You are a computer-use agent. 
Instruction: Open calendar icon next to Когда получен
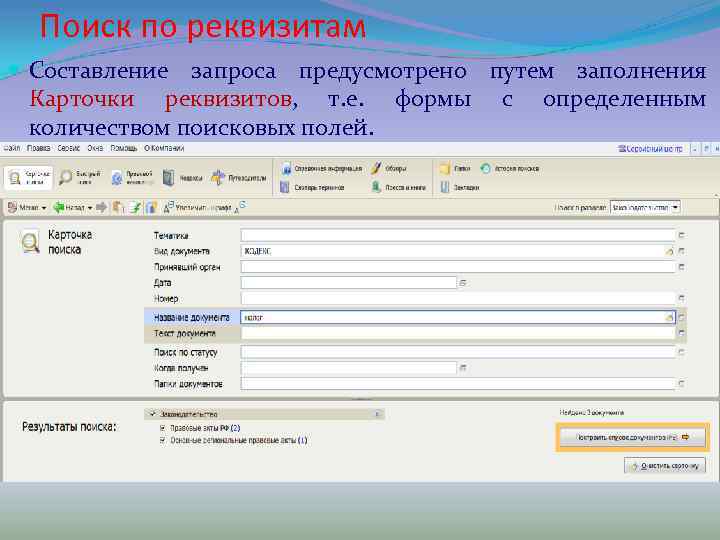tap(463, 368)
